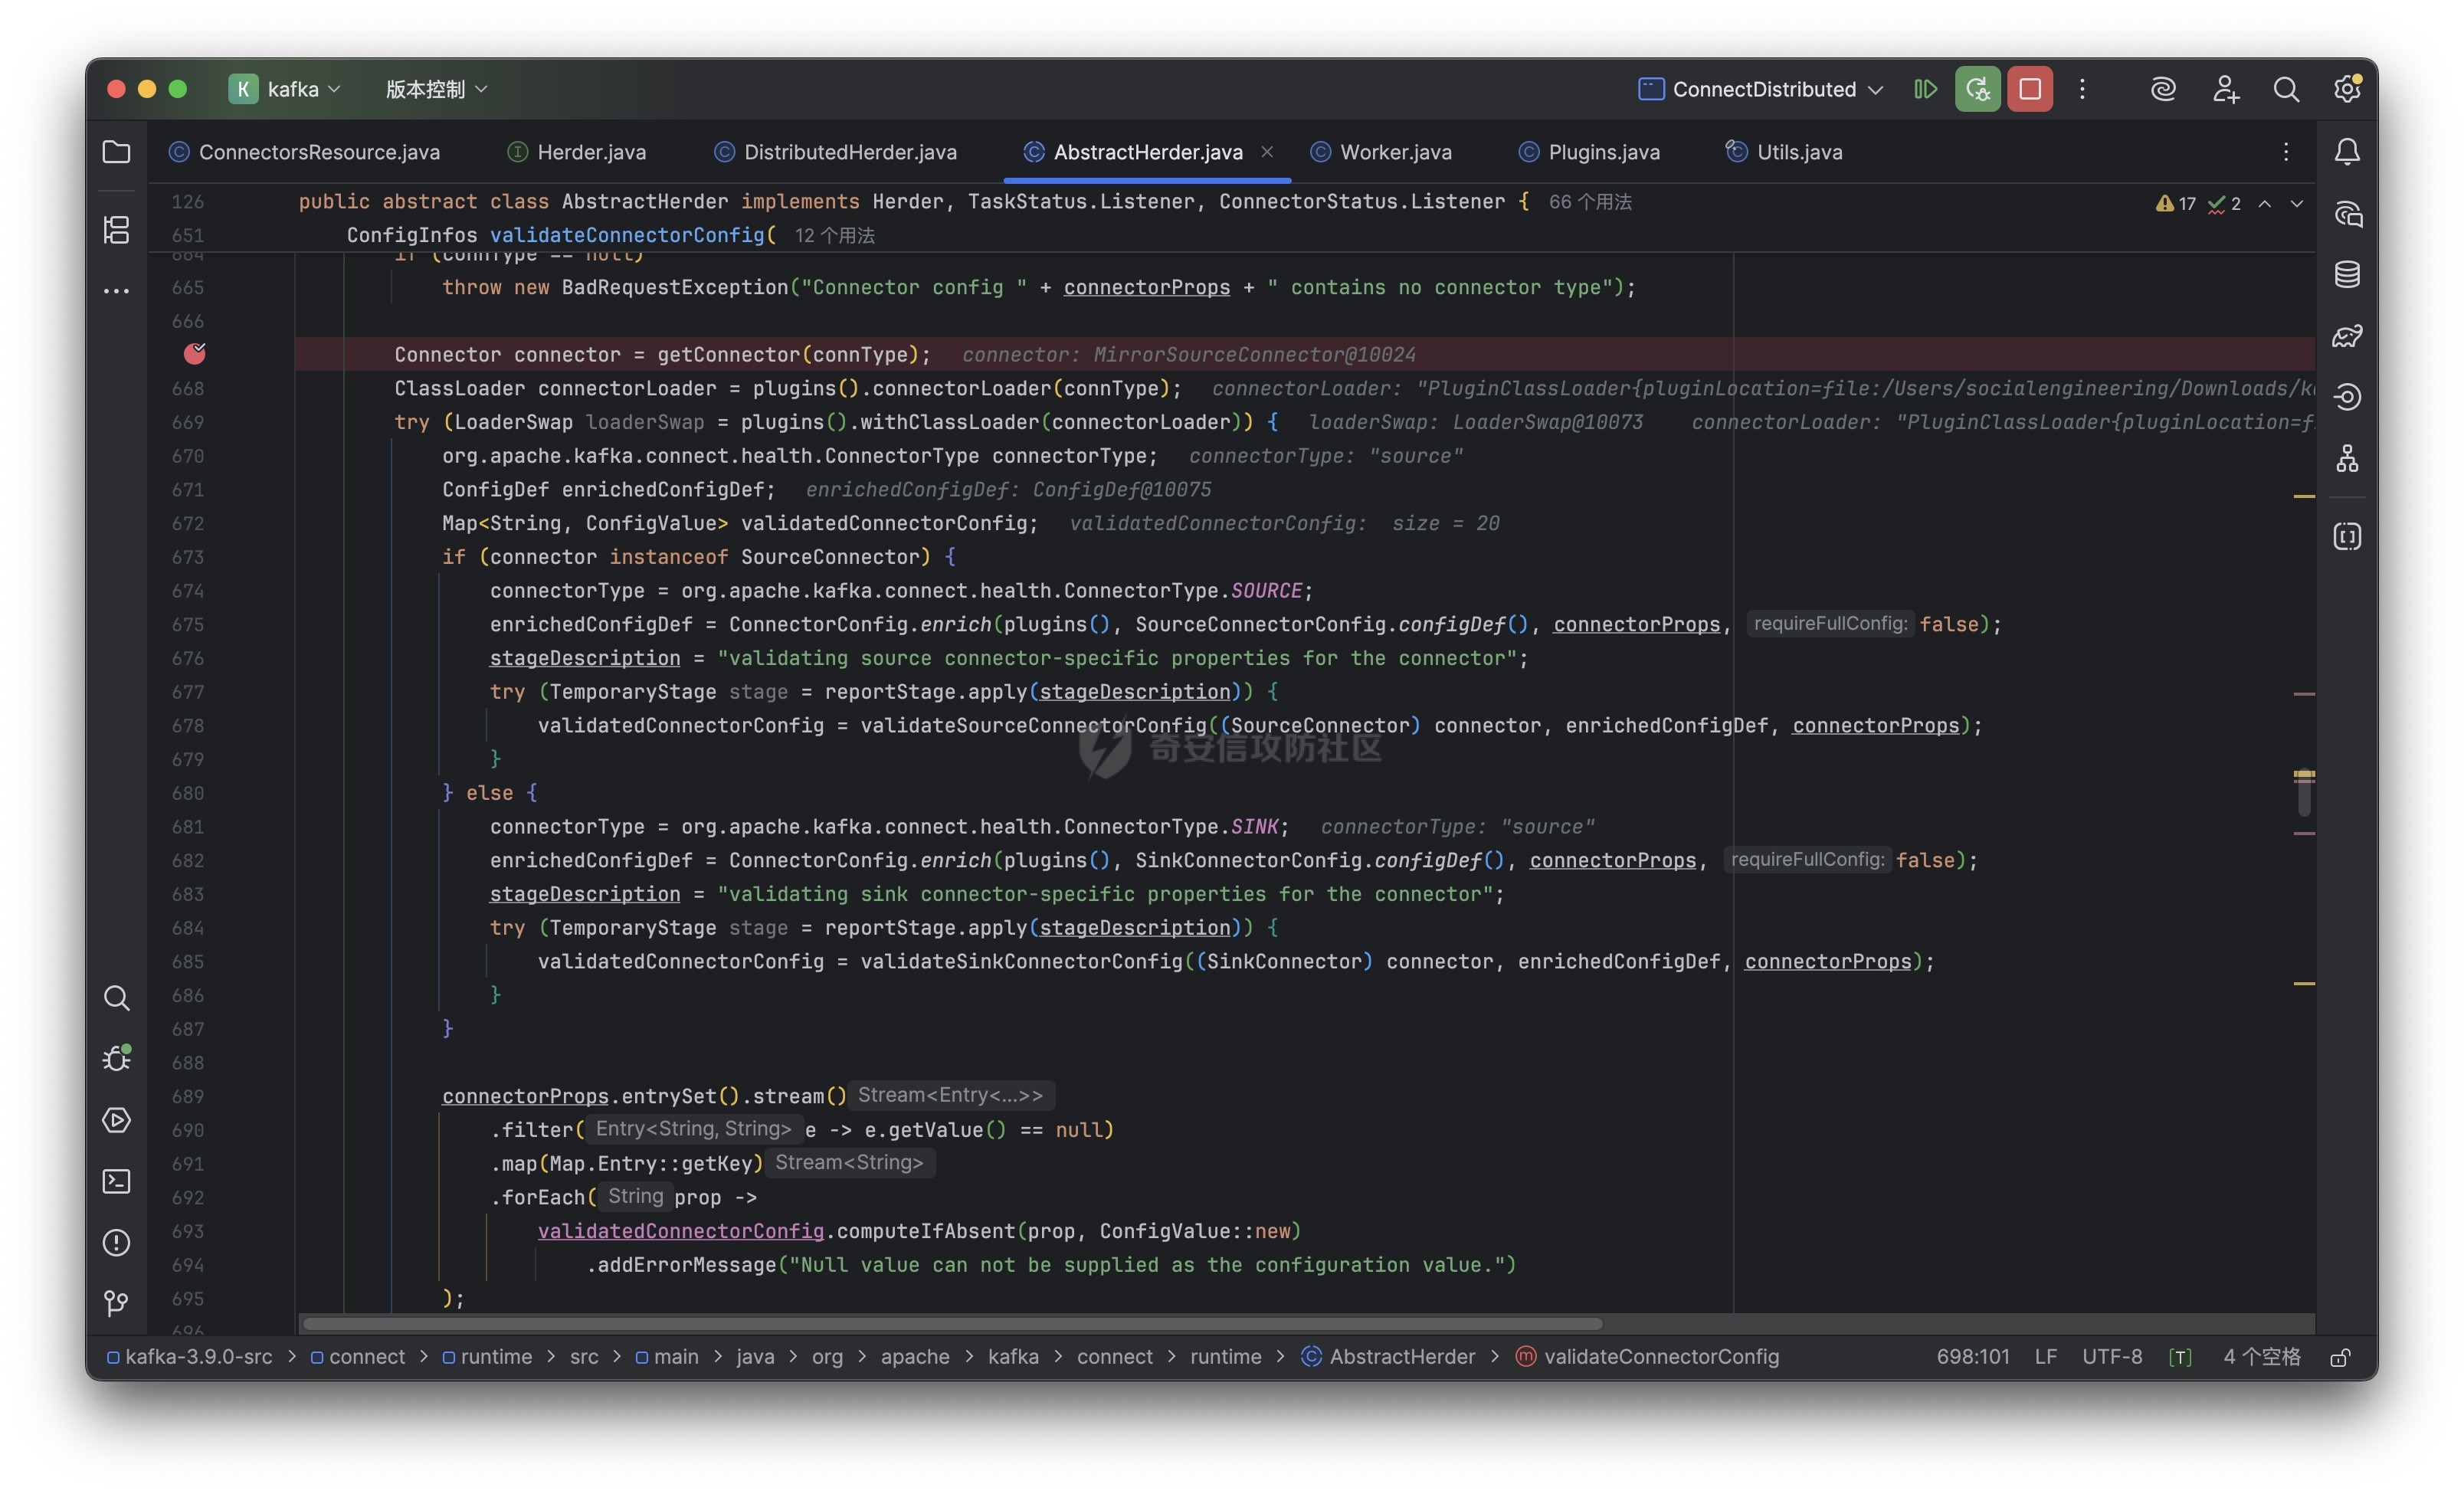Open the Structure tool window icon
The width and height of the screenshot is (2464, 1494).
point(116,229)
